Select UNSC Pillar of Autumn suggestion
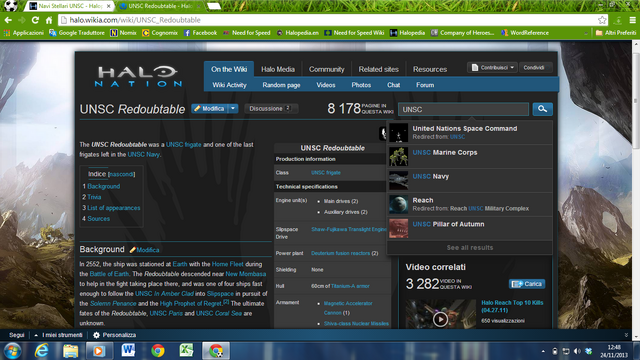This screenshot has height=360, width=640. pos(470,228)
